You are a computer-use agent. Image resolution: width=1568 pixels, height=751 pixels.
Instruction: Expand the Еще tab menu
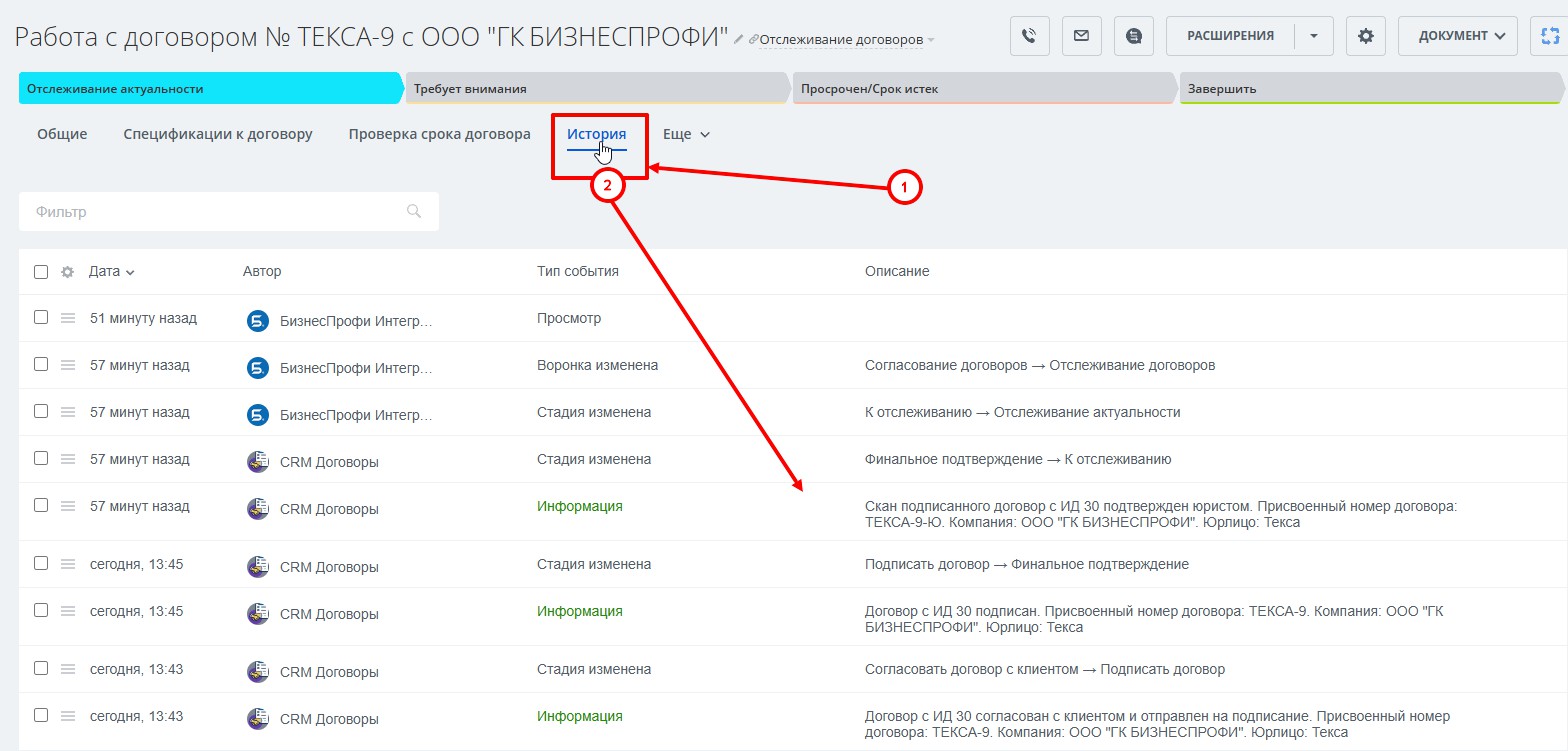click(x=686, y=134)
